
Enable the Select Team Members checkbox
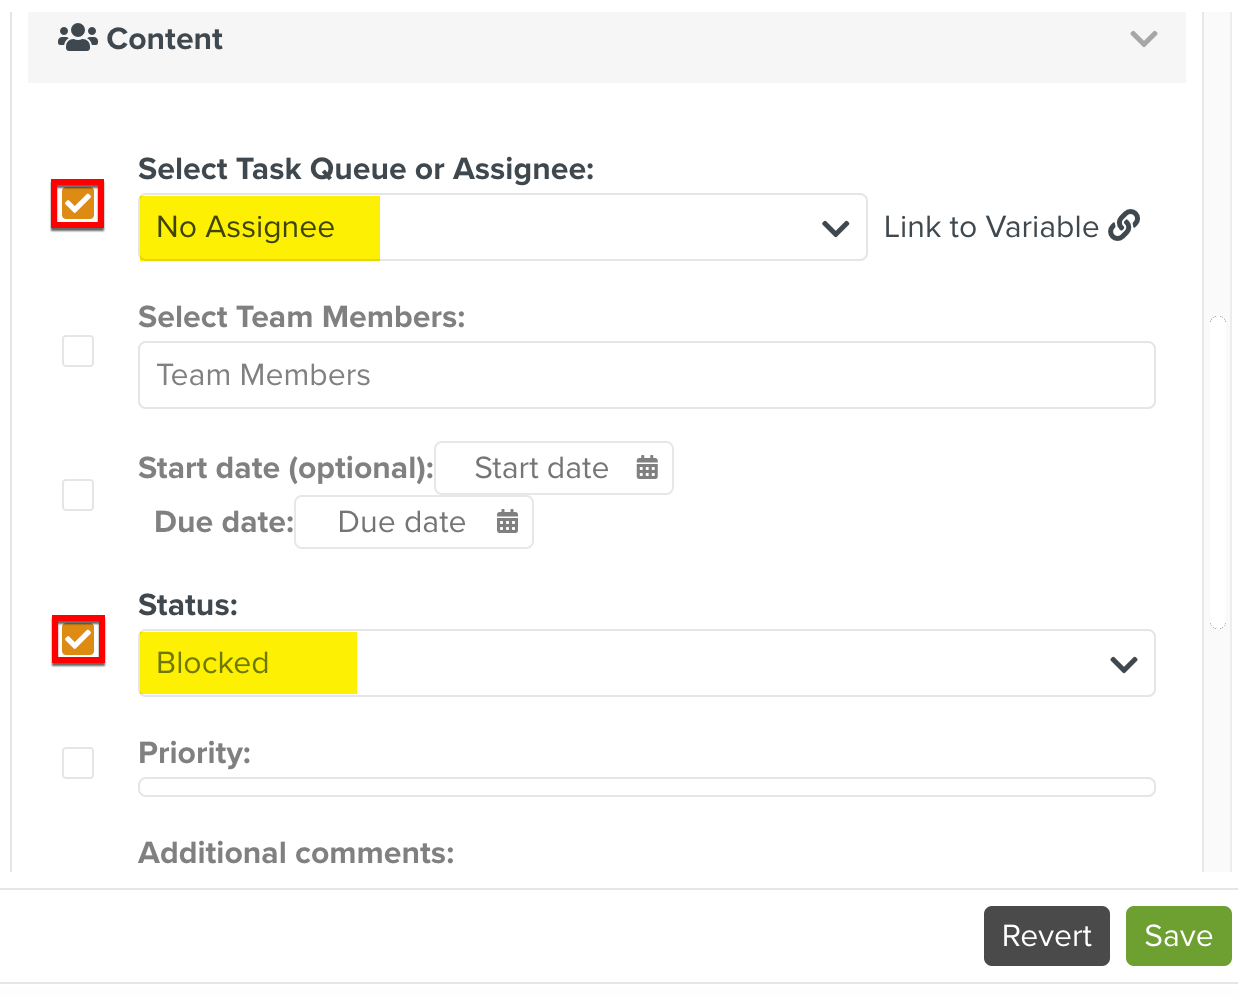coord(78,351)
